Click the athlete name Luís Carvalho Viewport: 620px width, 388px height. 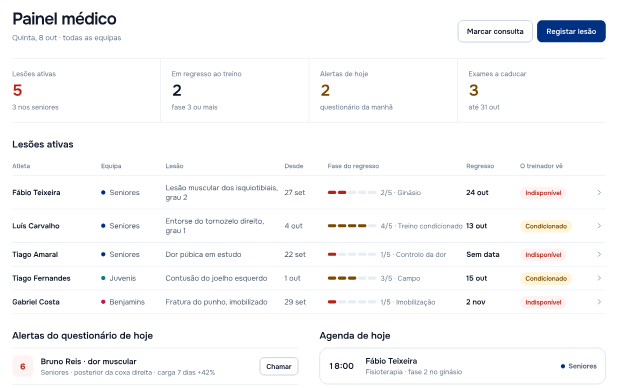pyautogui.click(x=36, y=226)
